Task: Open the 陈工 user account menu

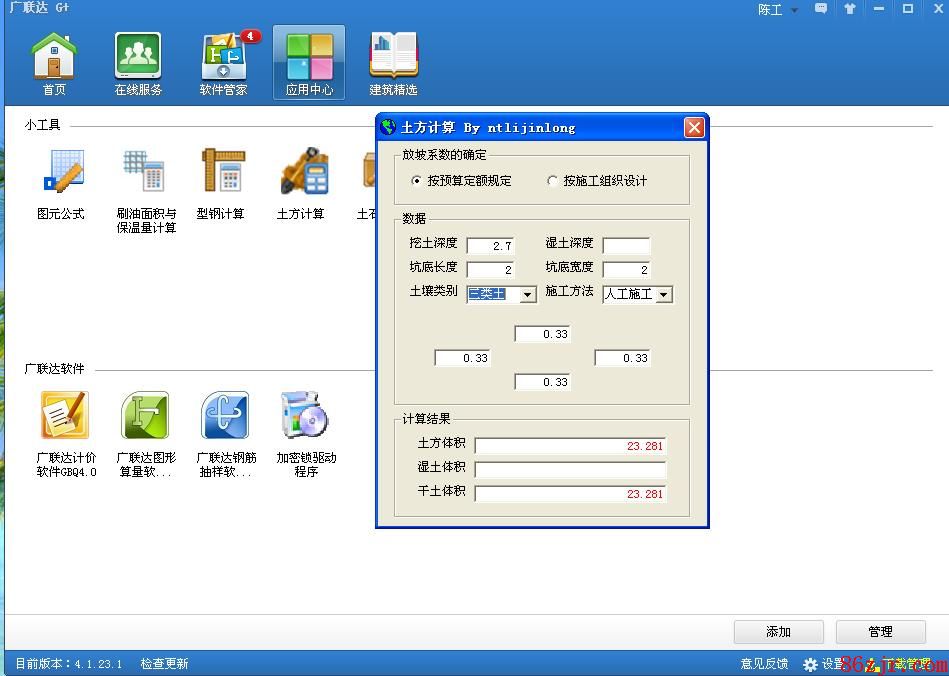Action: tap(777, 10)
